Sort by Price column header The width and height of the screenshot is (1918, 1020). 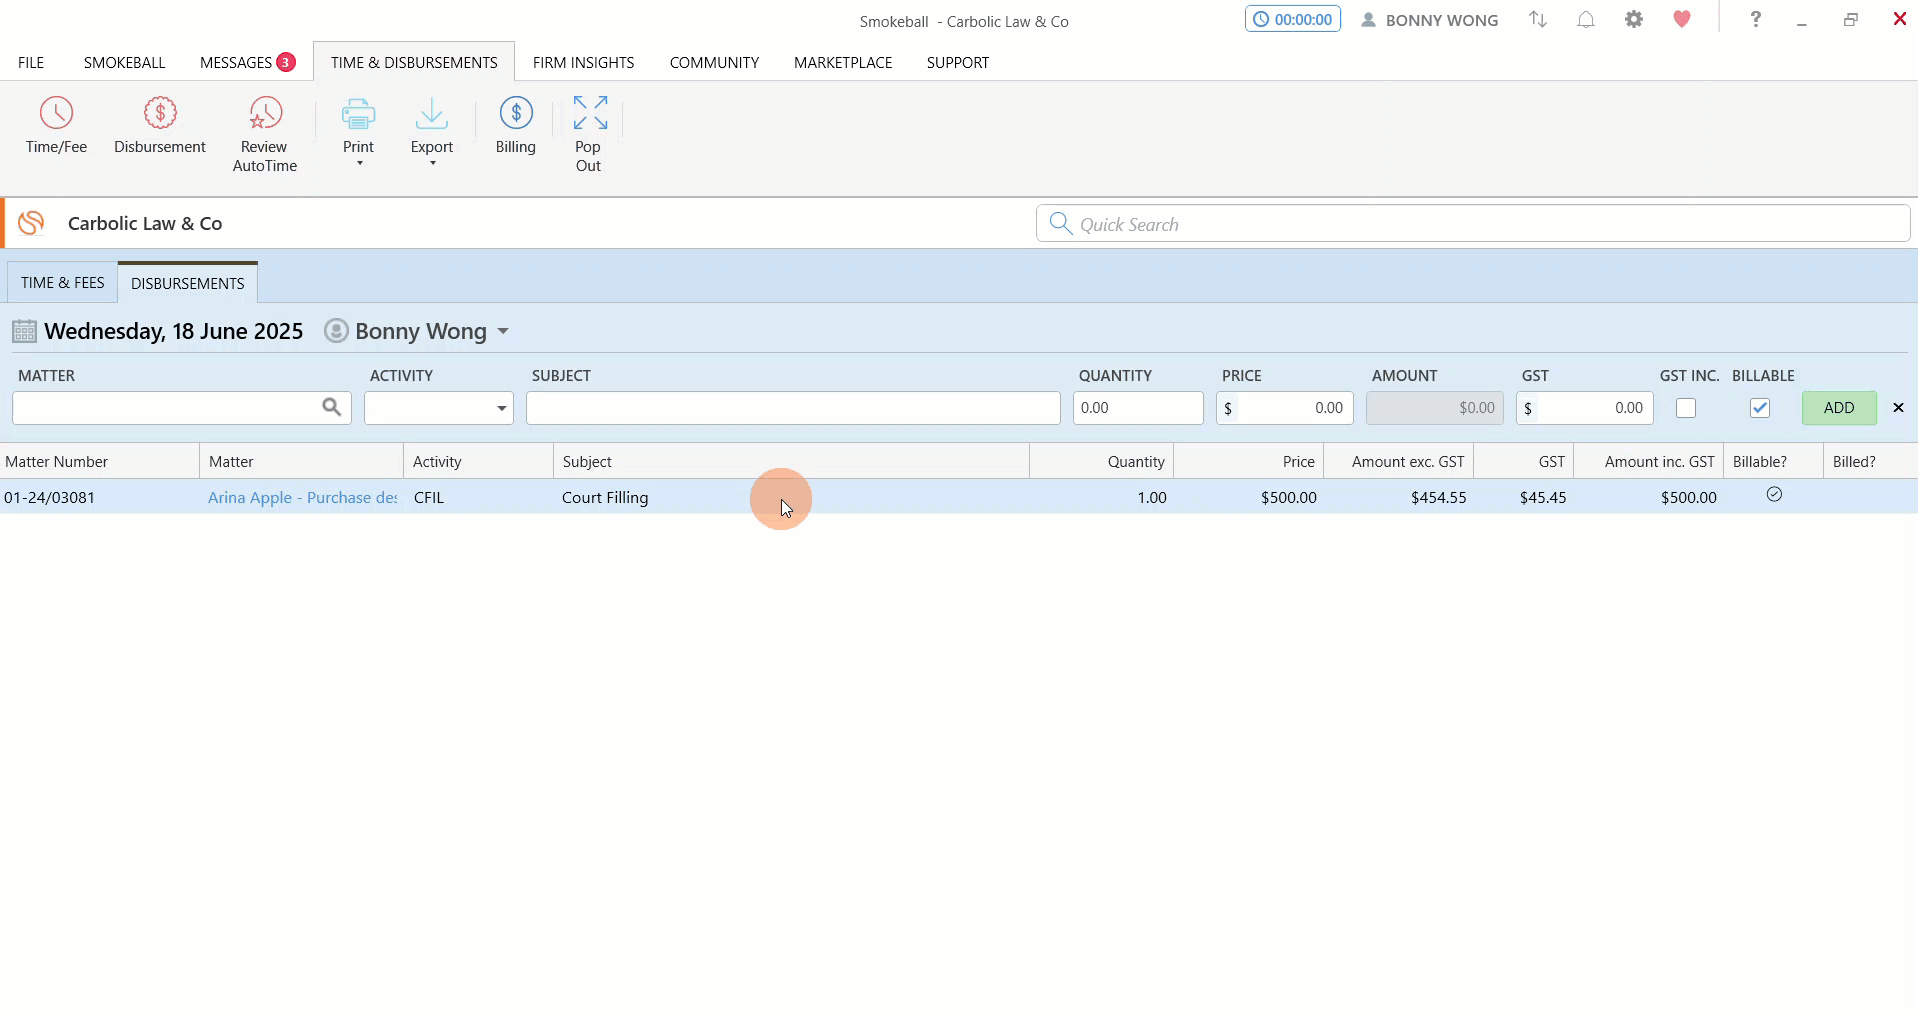pyautogui.click(x=1249, y=461)
